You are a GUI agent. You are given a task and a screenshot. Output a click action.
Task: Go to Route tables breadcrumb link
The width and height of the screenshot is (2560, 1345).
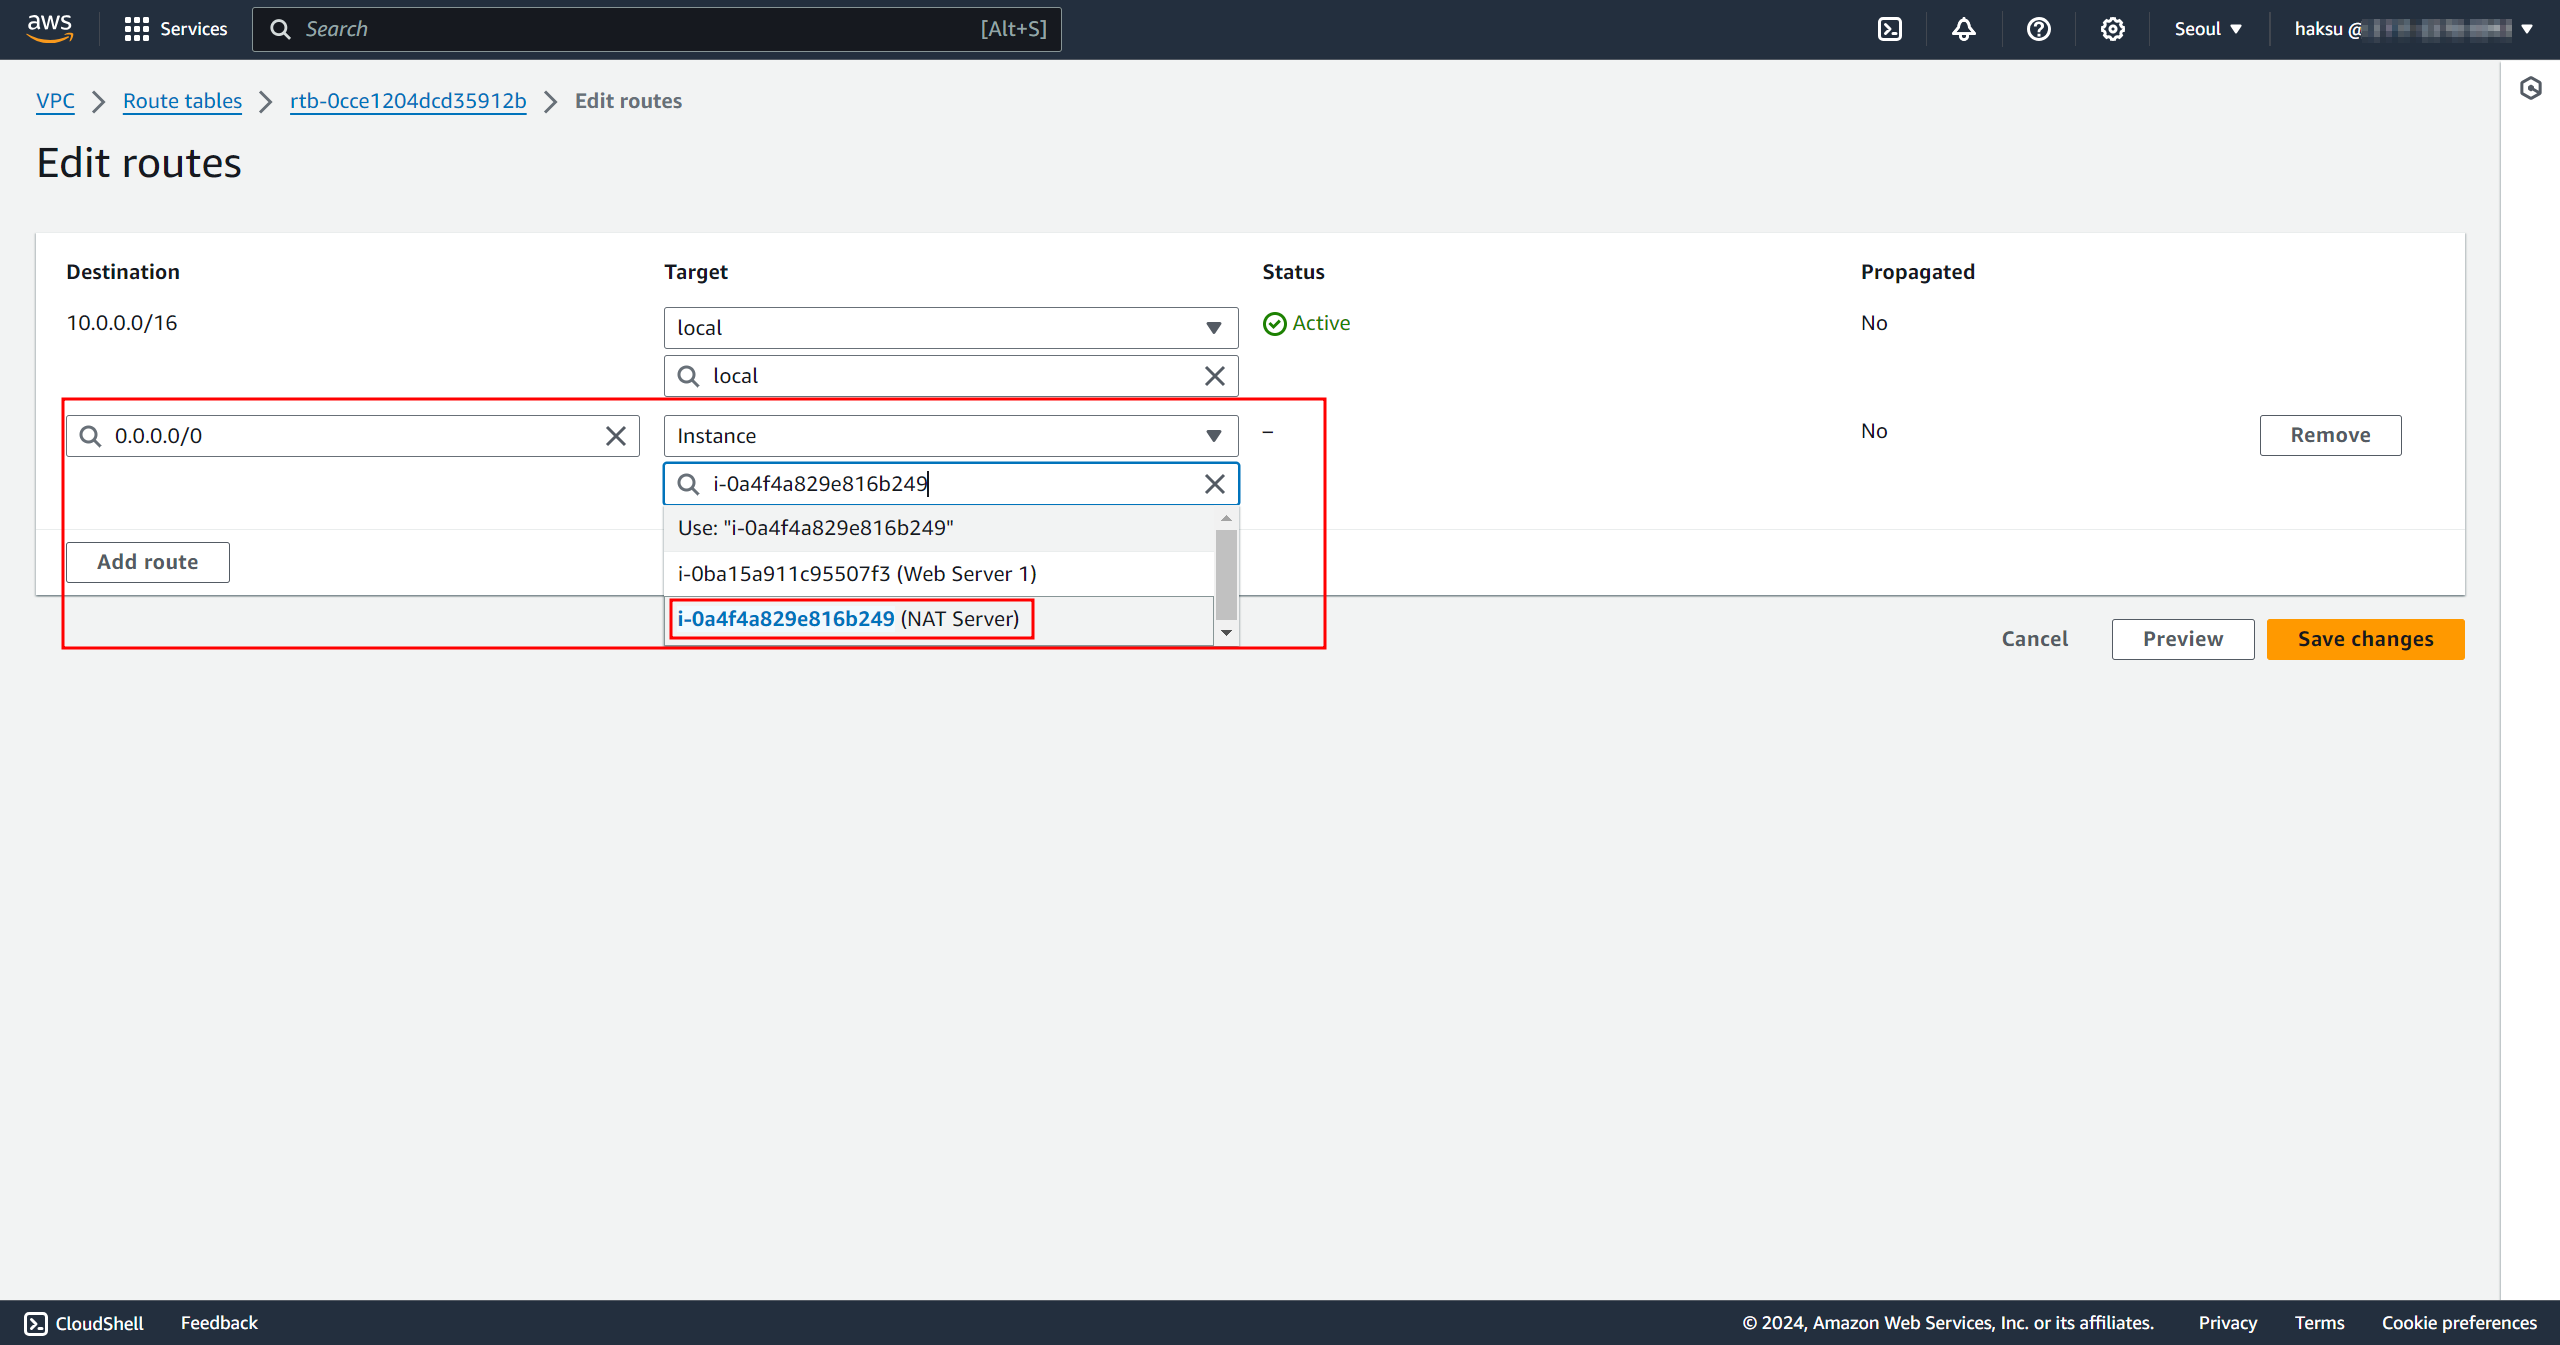[x=182, y=101]
